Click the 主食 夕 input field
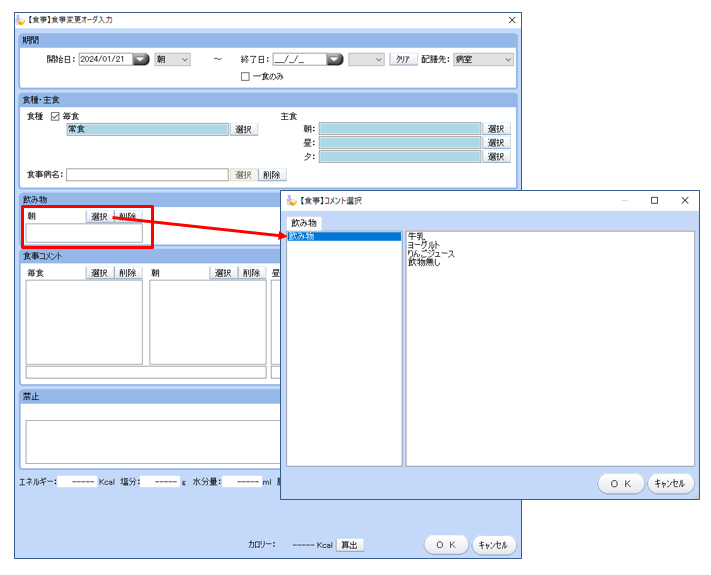 point(400,156)
